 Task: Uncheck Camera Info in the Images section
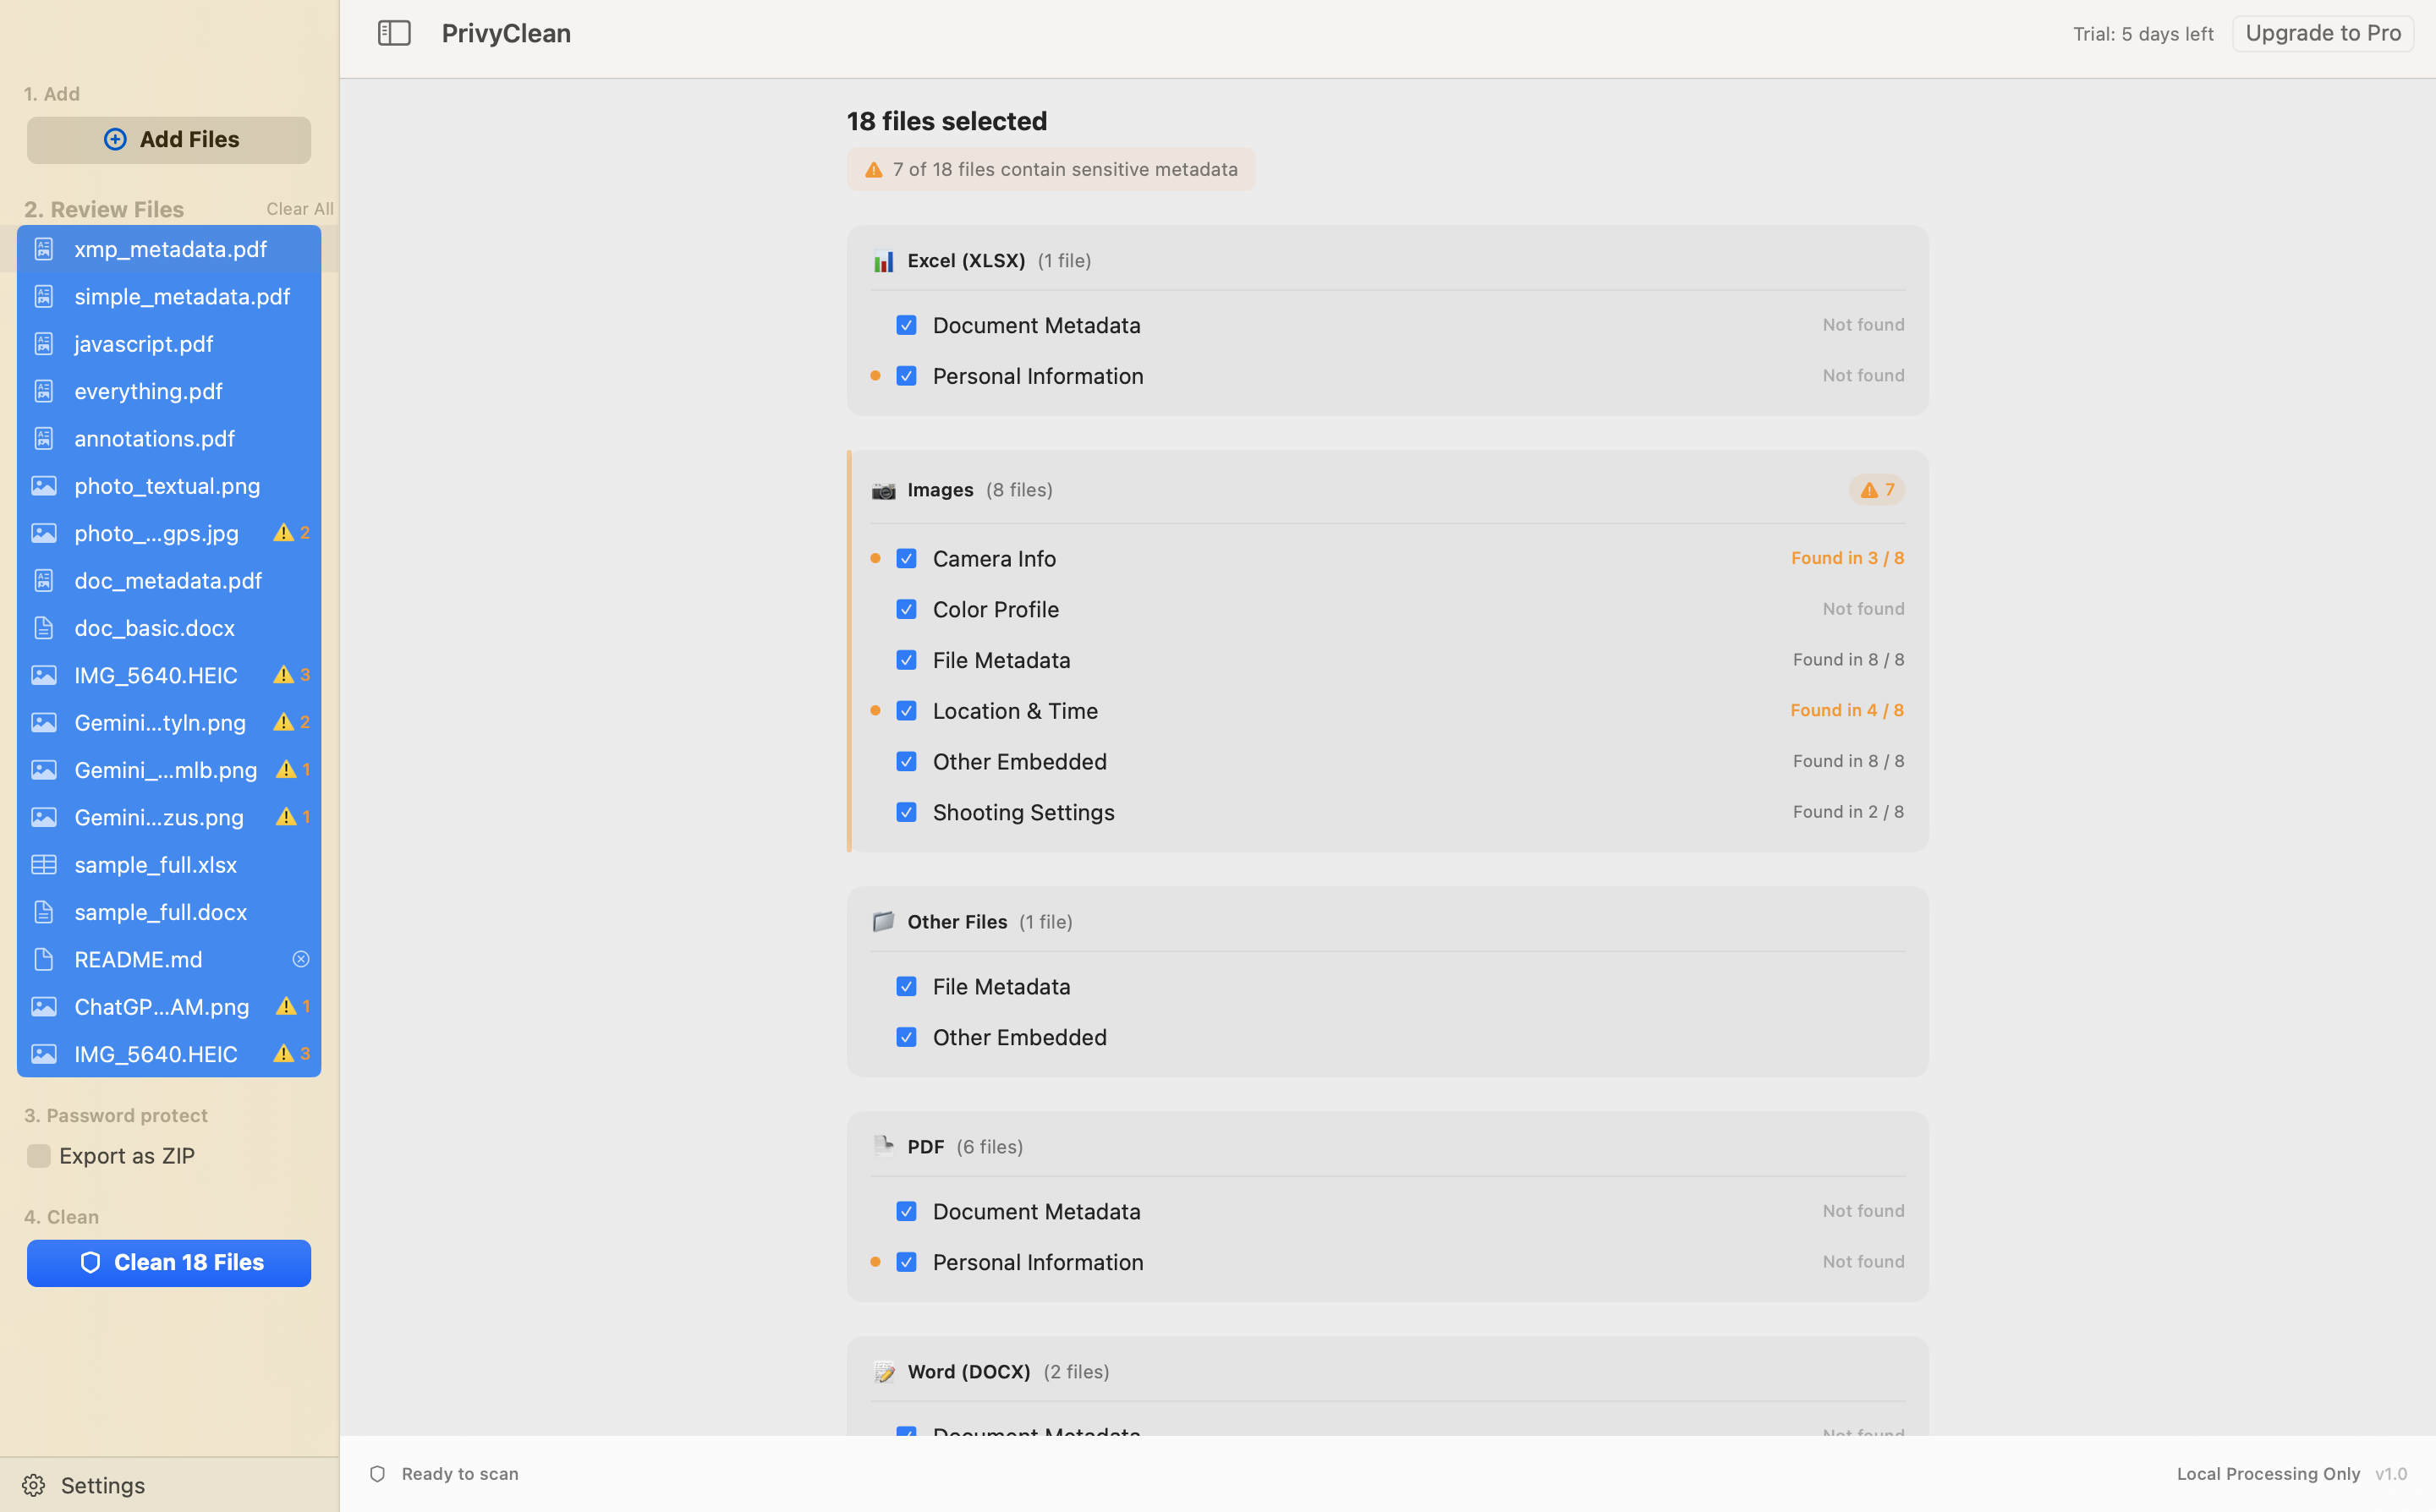click(906, 558)
